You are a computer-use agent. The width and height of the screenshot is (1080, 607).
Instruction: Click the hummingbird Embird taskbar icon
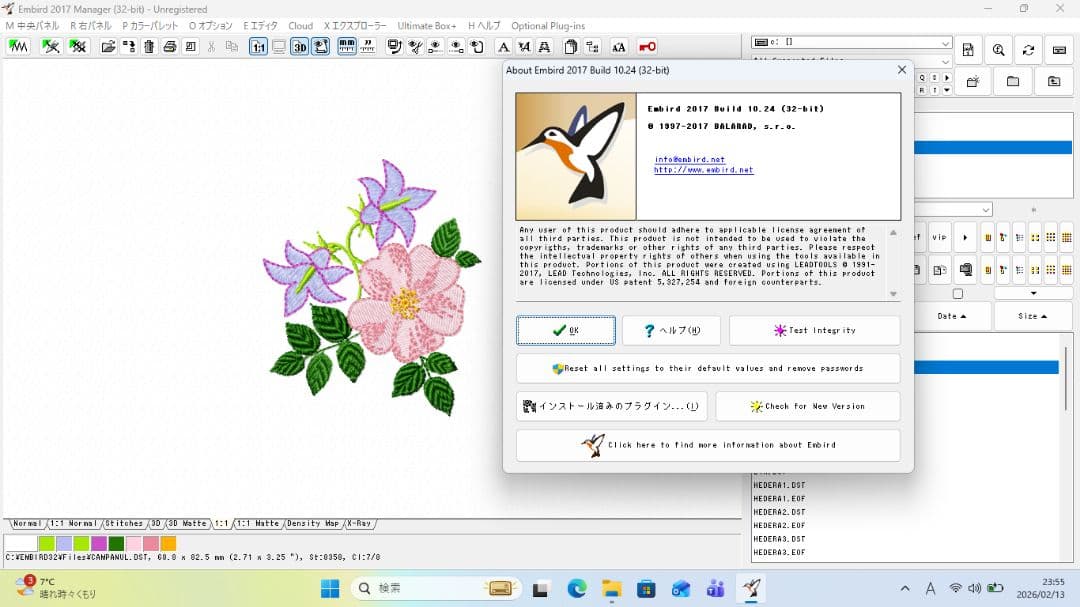coord(750,589)
